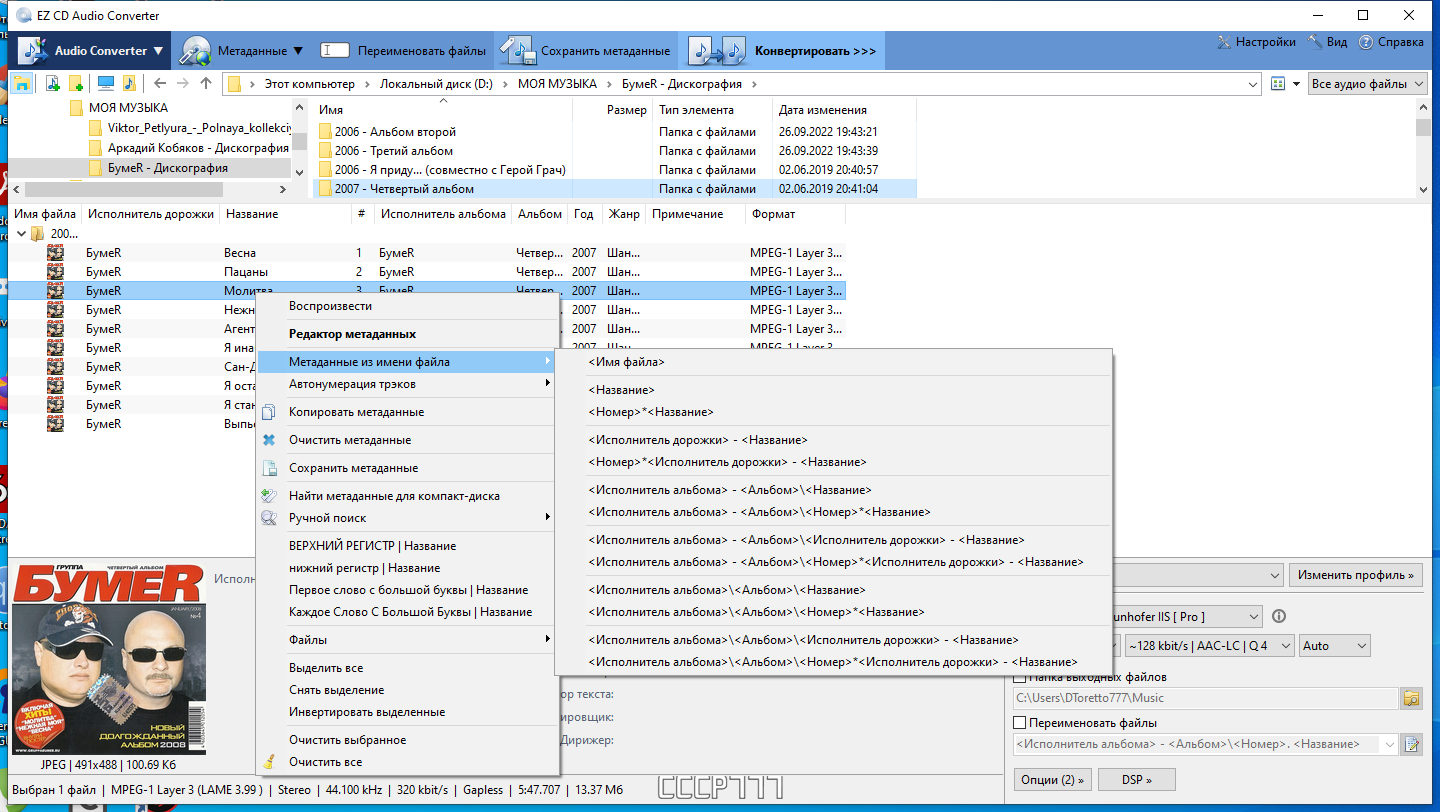Open the Файлы submenu
The width and height of the screenshot is (1440, 812).
[x=407, y=640]
